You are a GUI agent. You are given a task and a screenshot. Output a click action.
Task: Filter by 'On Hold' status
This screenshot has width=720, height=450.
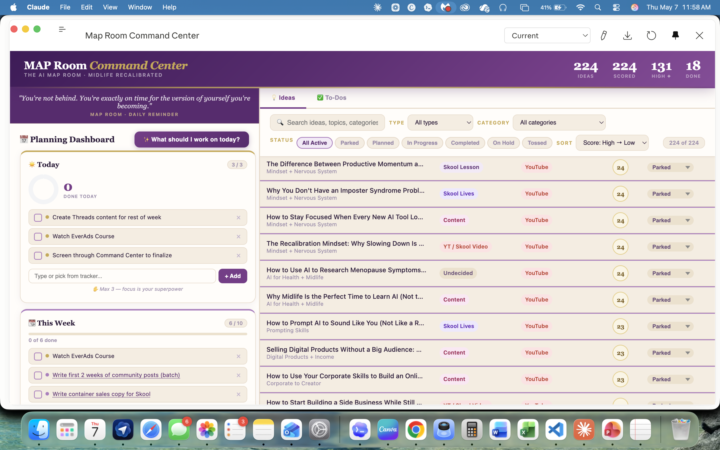tap(503, 143)
